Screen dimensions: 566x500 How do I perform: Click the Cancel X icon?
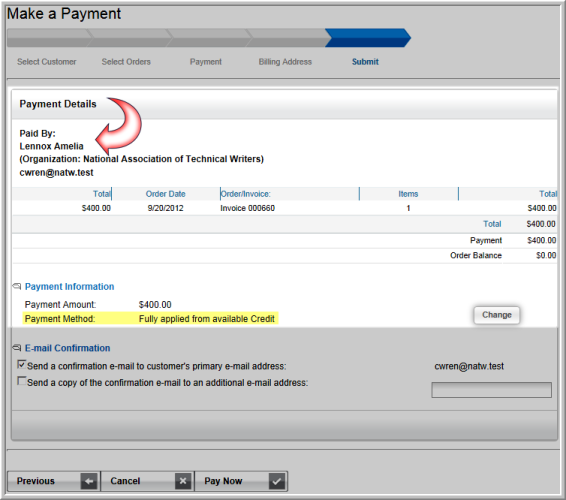click(183, 481)
